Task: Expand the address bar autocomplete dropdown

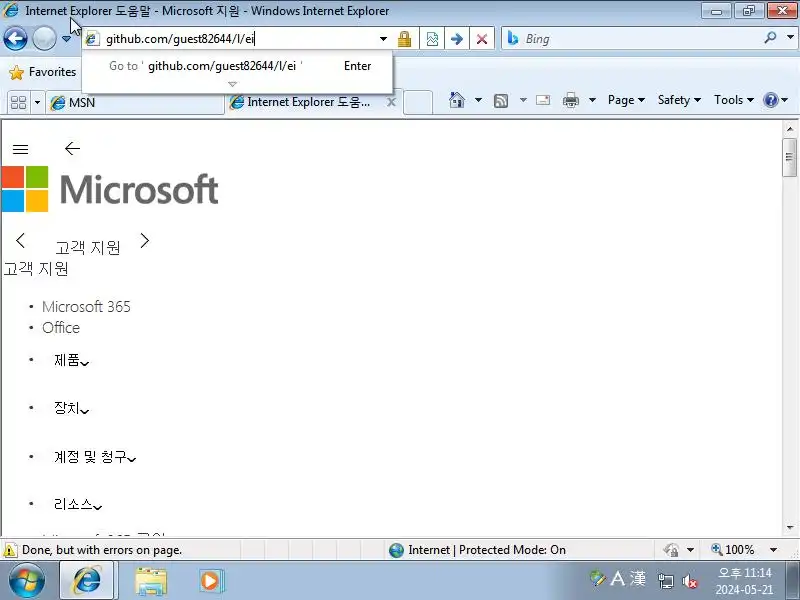Action: (383, 39)
